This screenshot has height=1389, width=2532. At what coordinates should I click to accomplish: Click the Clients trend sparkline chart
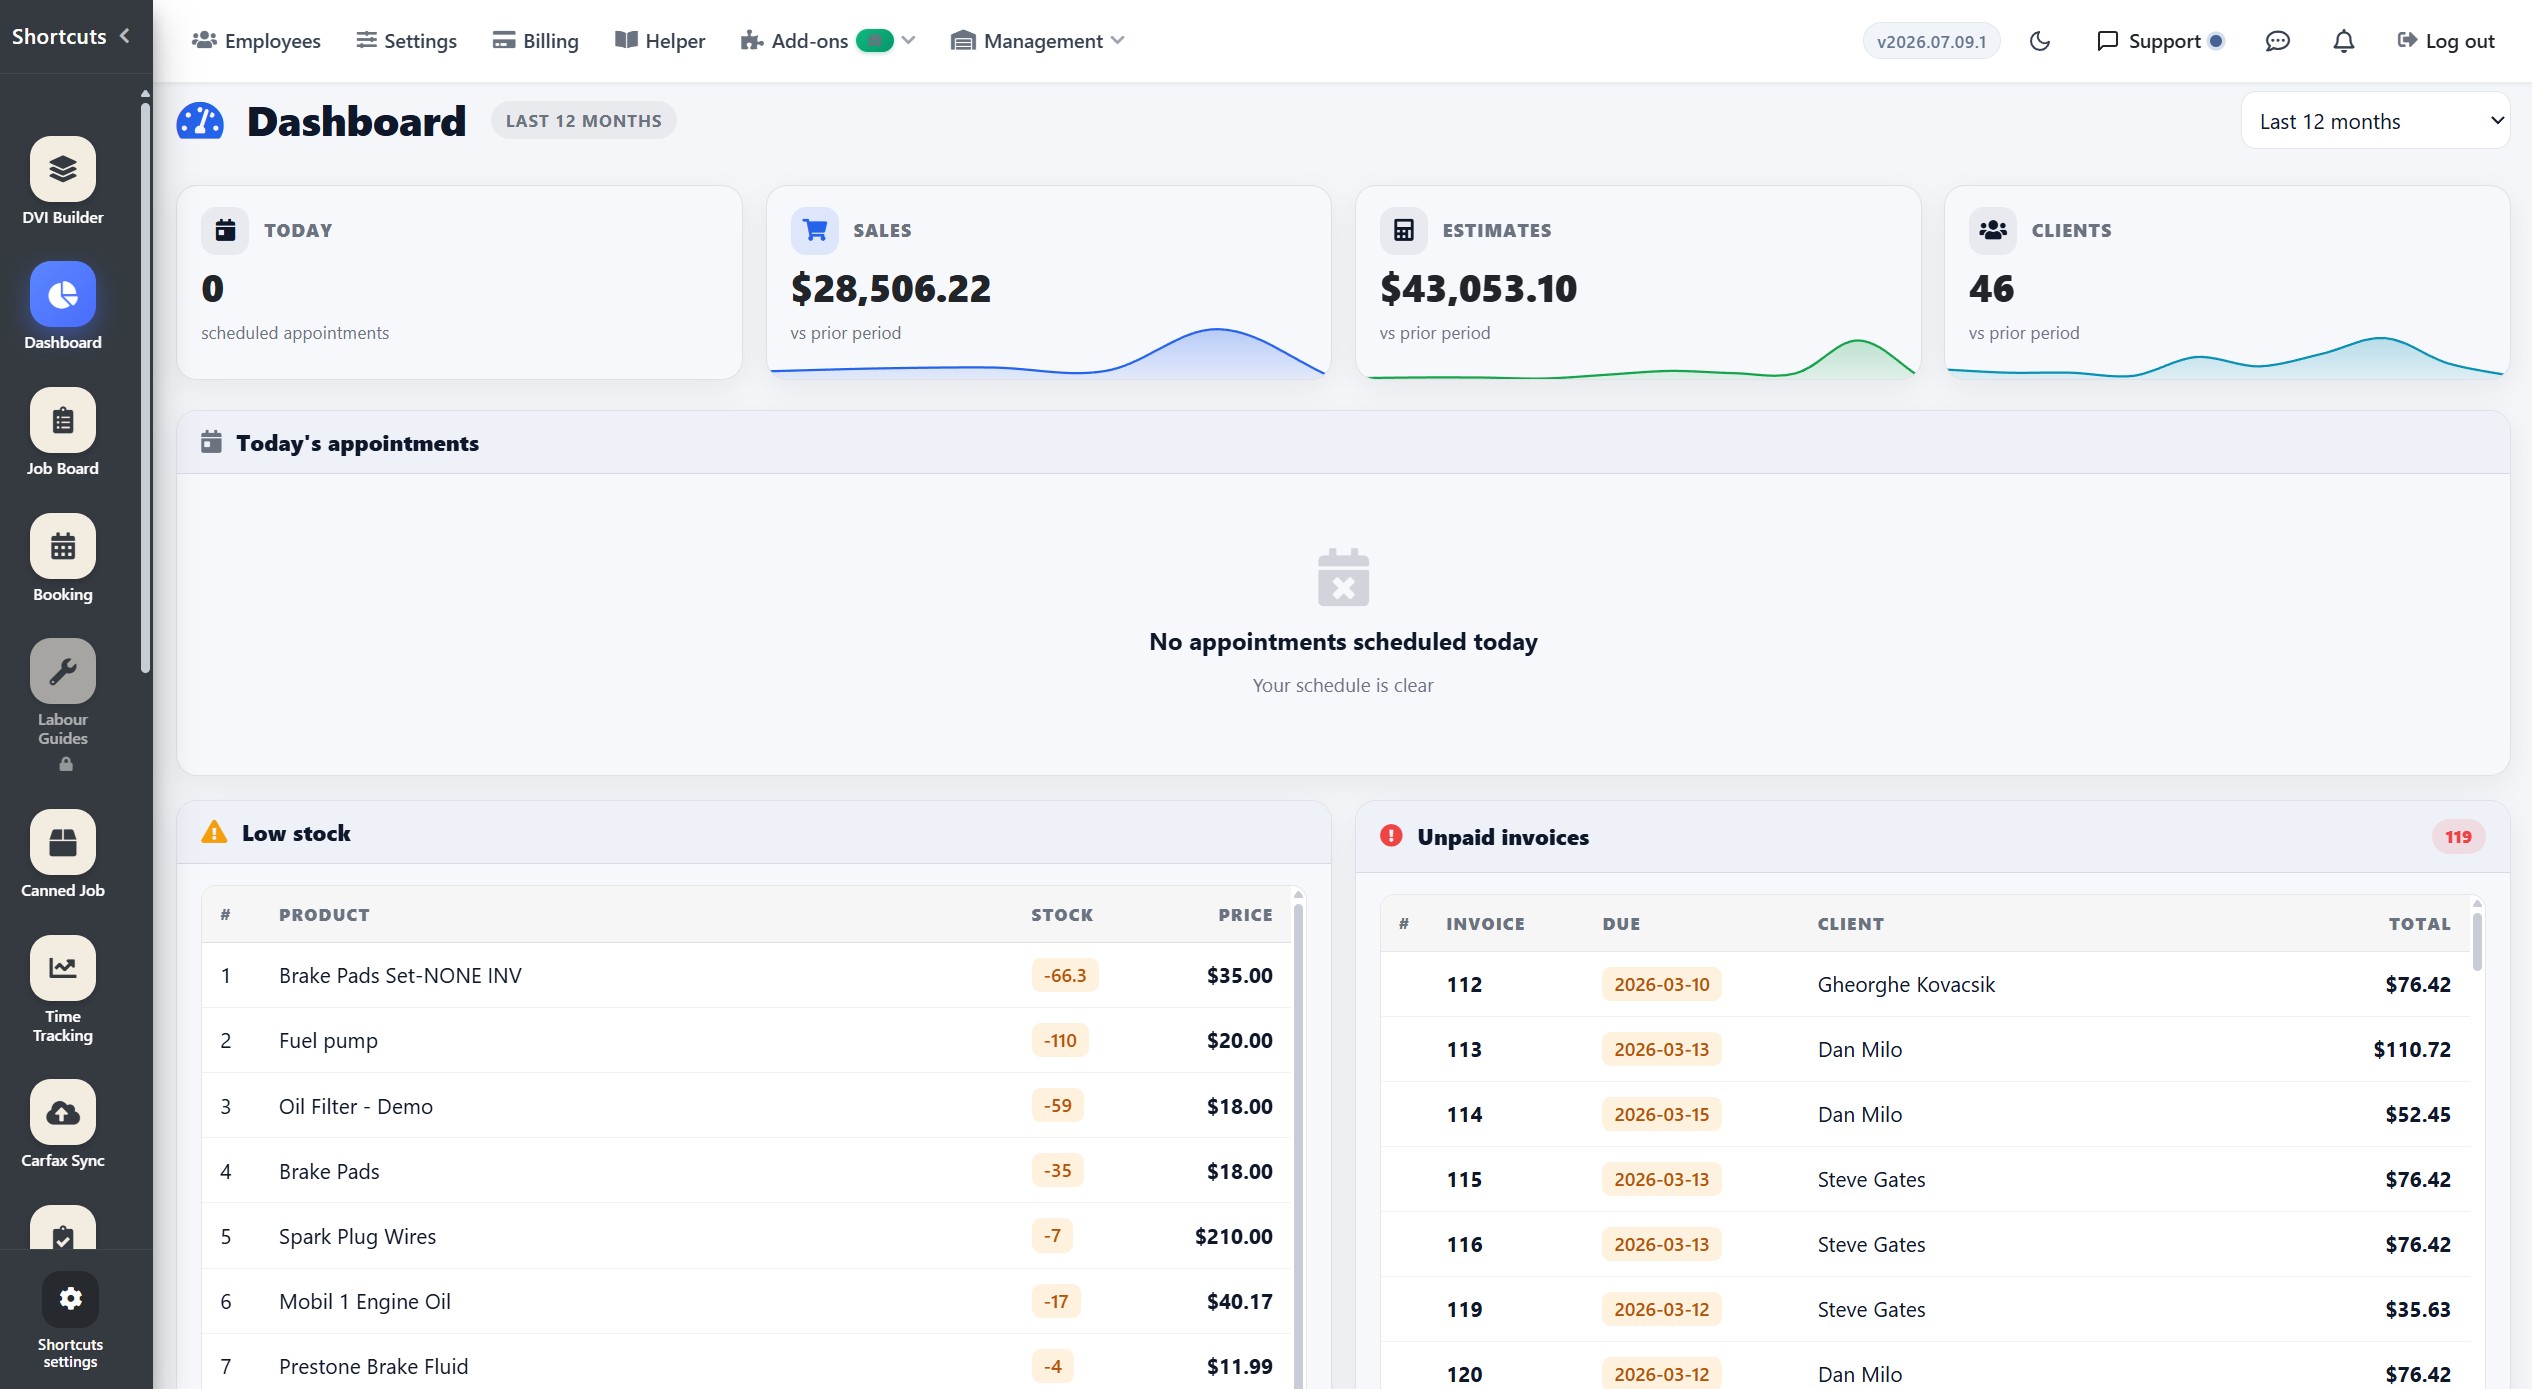coord(2226,357)
